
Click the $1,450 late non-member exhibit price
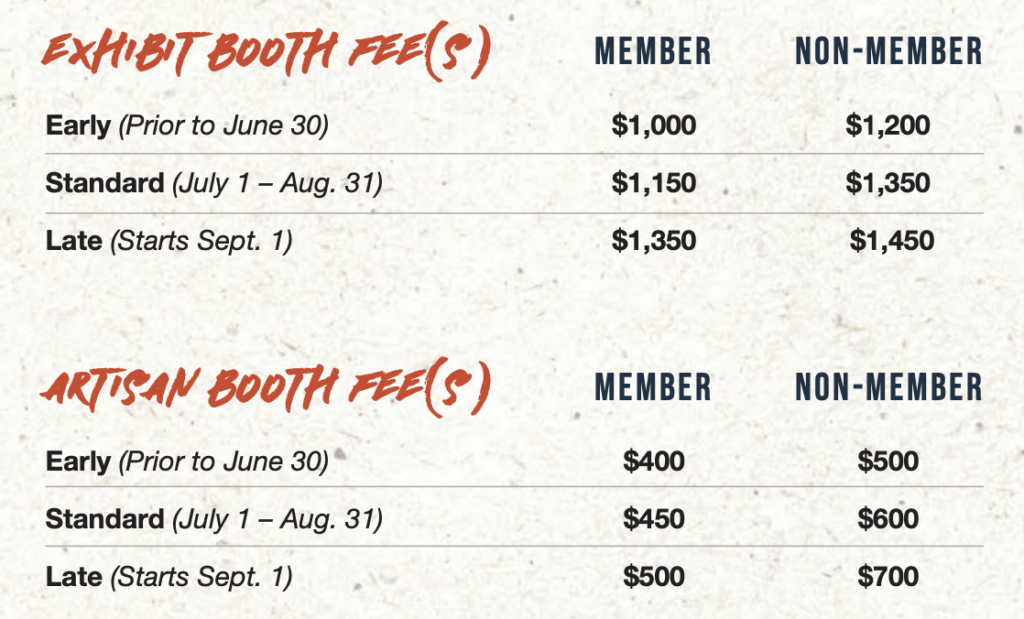click(892, 241)
